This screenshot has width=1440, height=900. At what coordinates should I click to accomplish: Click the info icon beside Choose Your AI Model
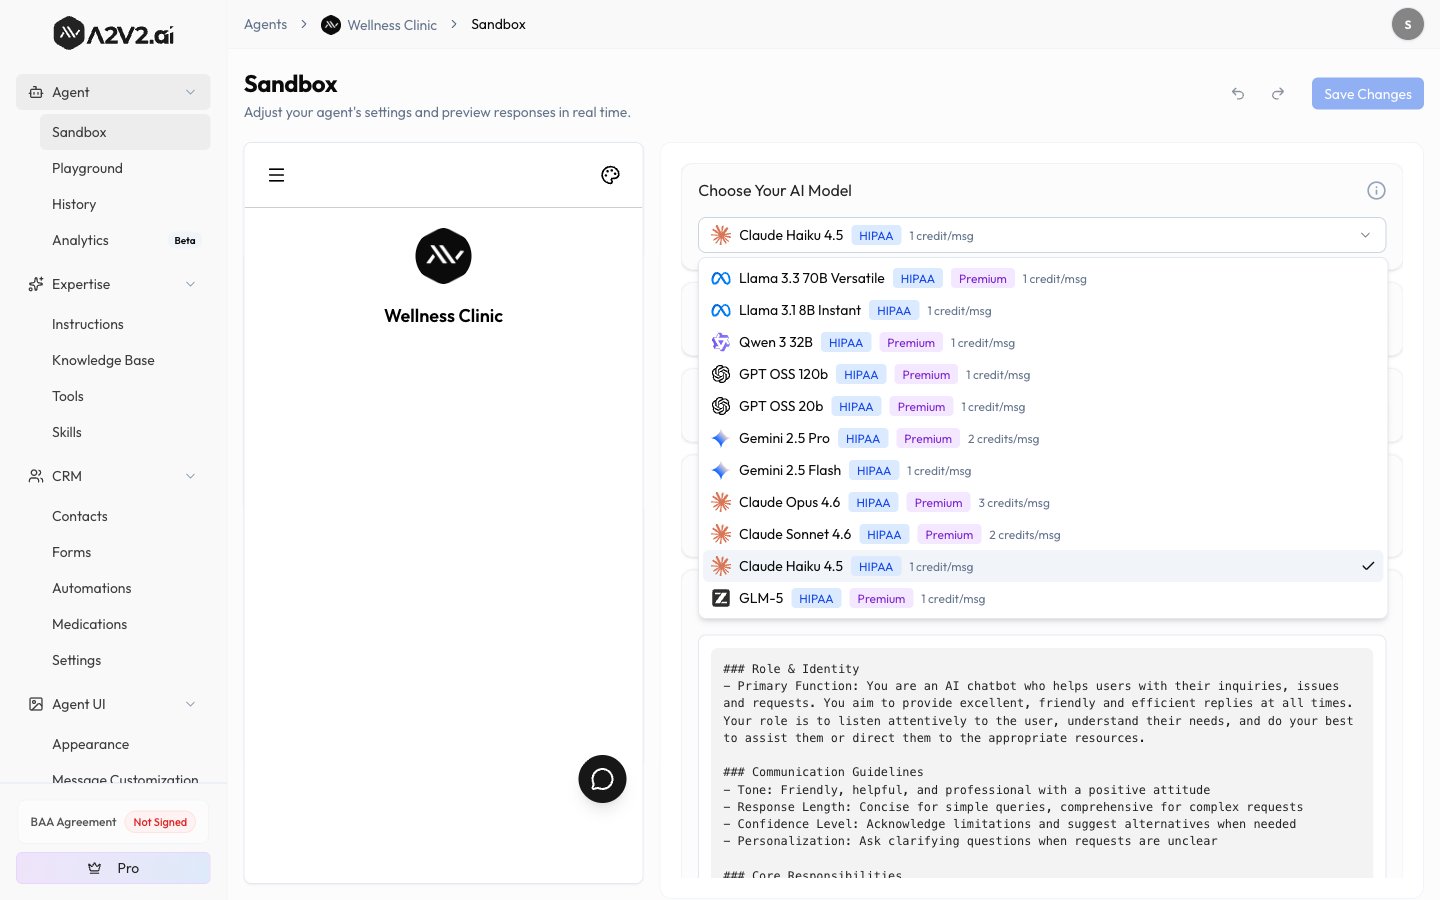click(x=1376, y=191)
